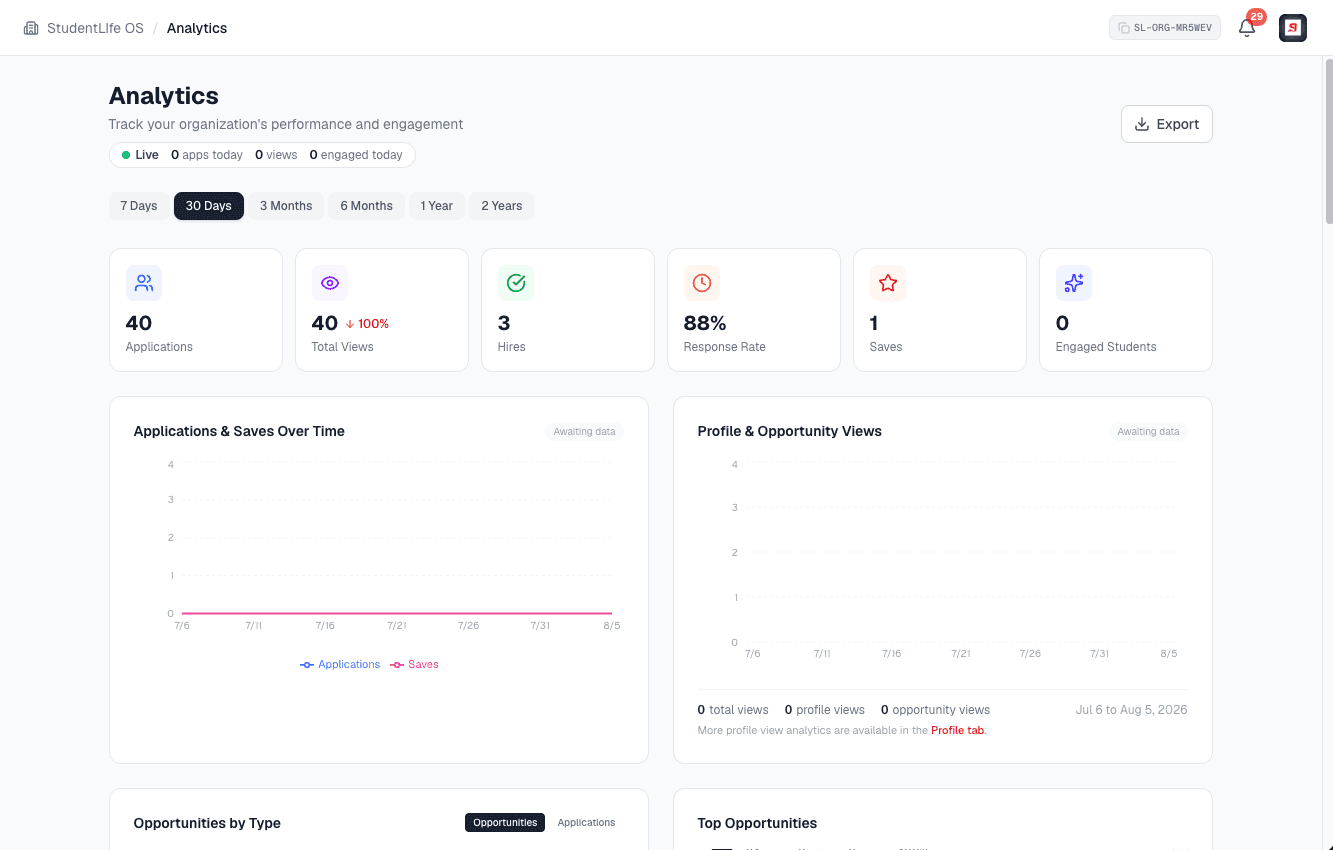Click the green Live status dot
Screen dimensions: 1333x850
pyautogui.click(x=126, y=155)
